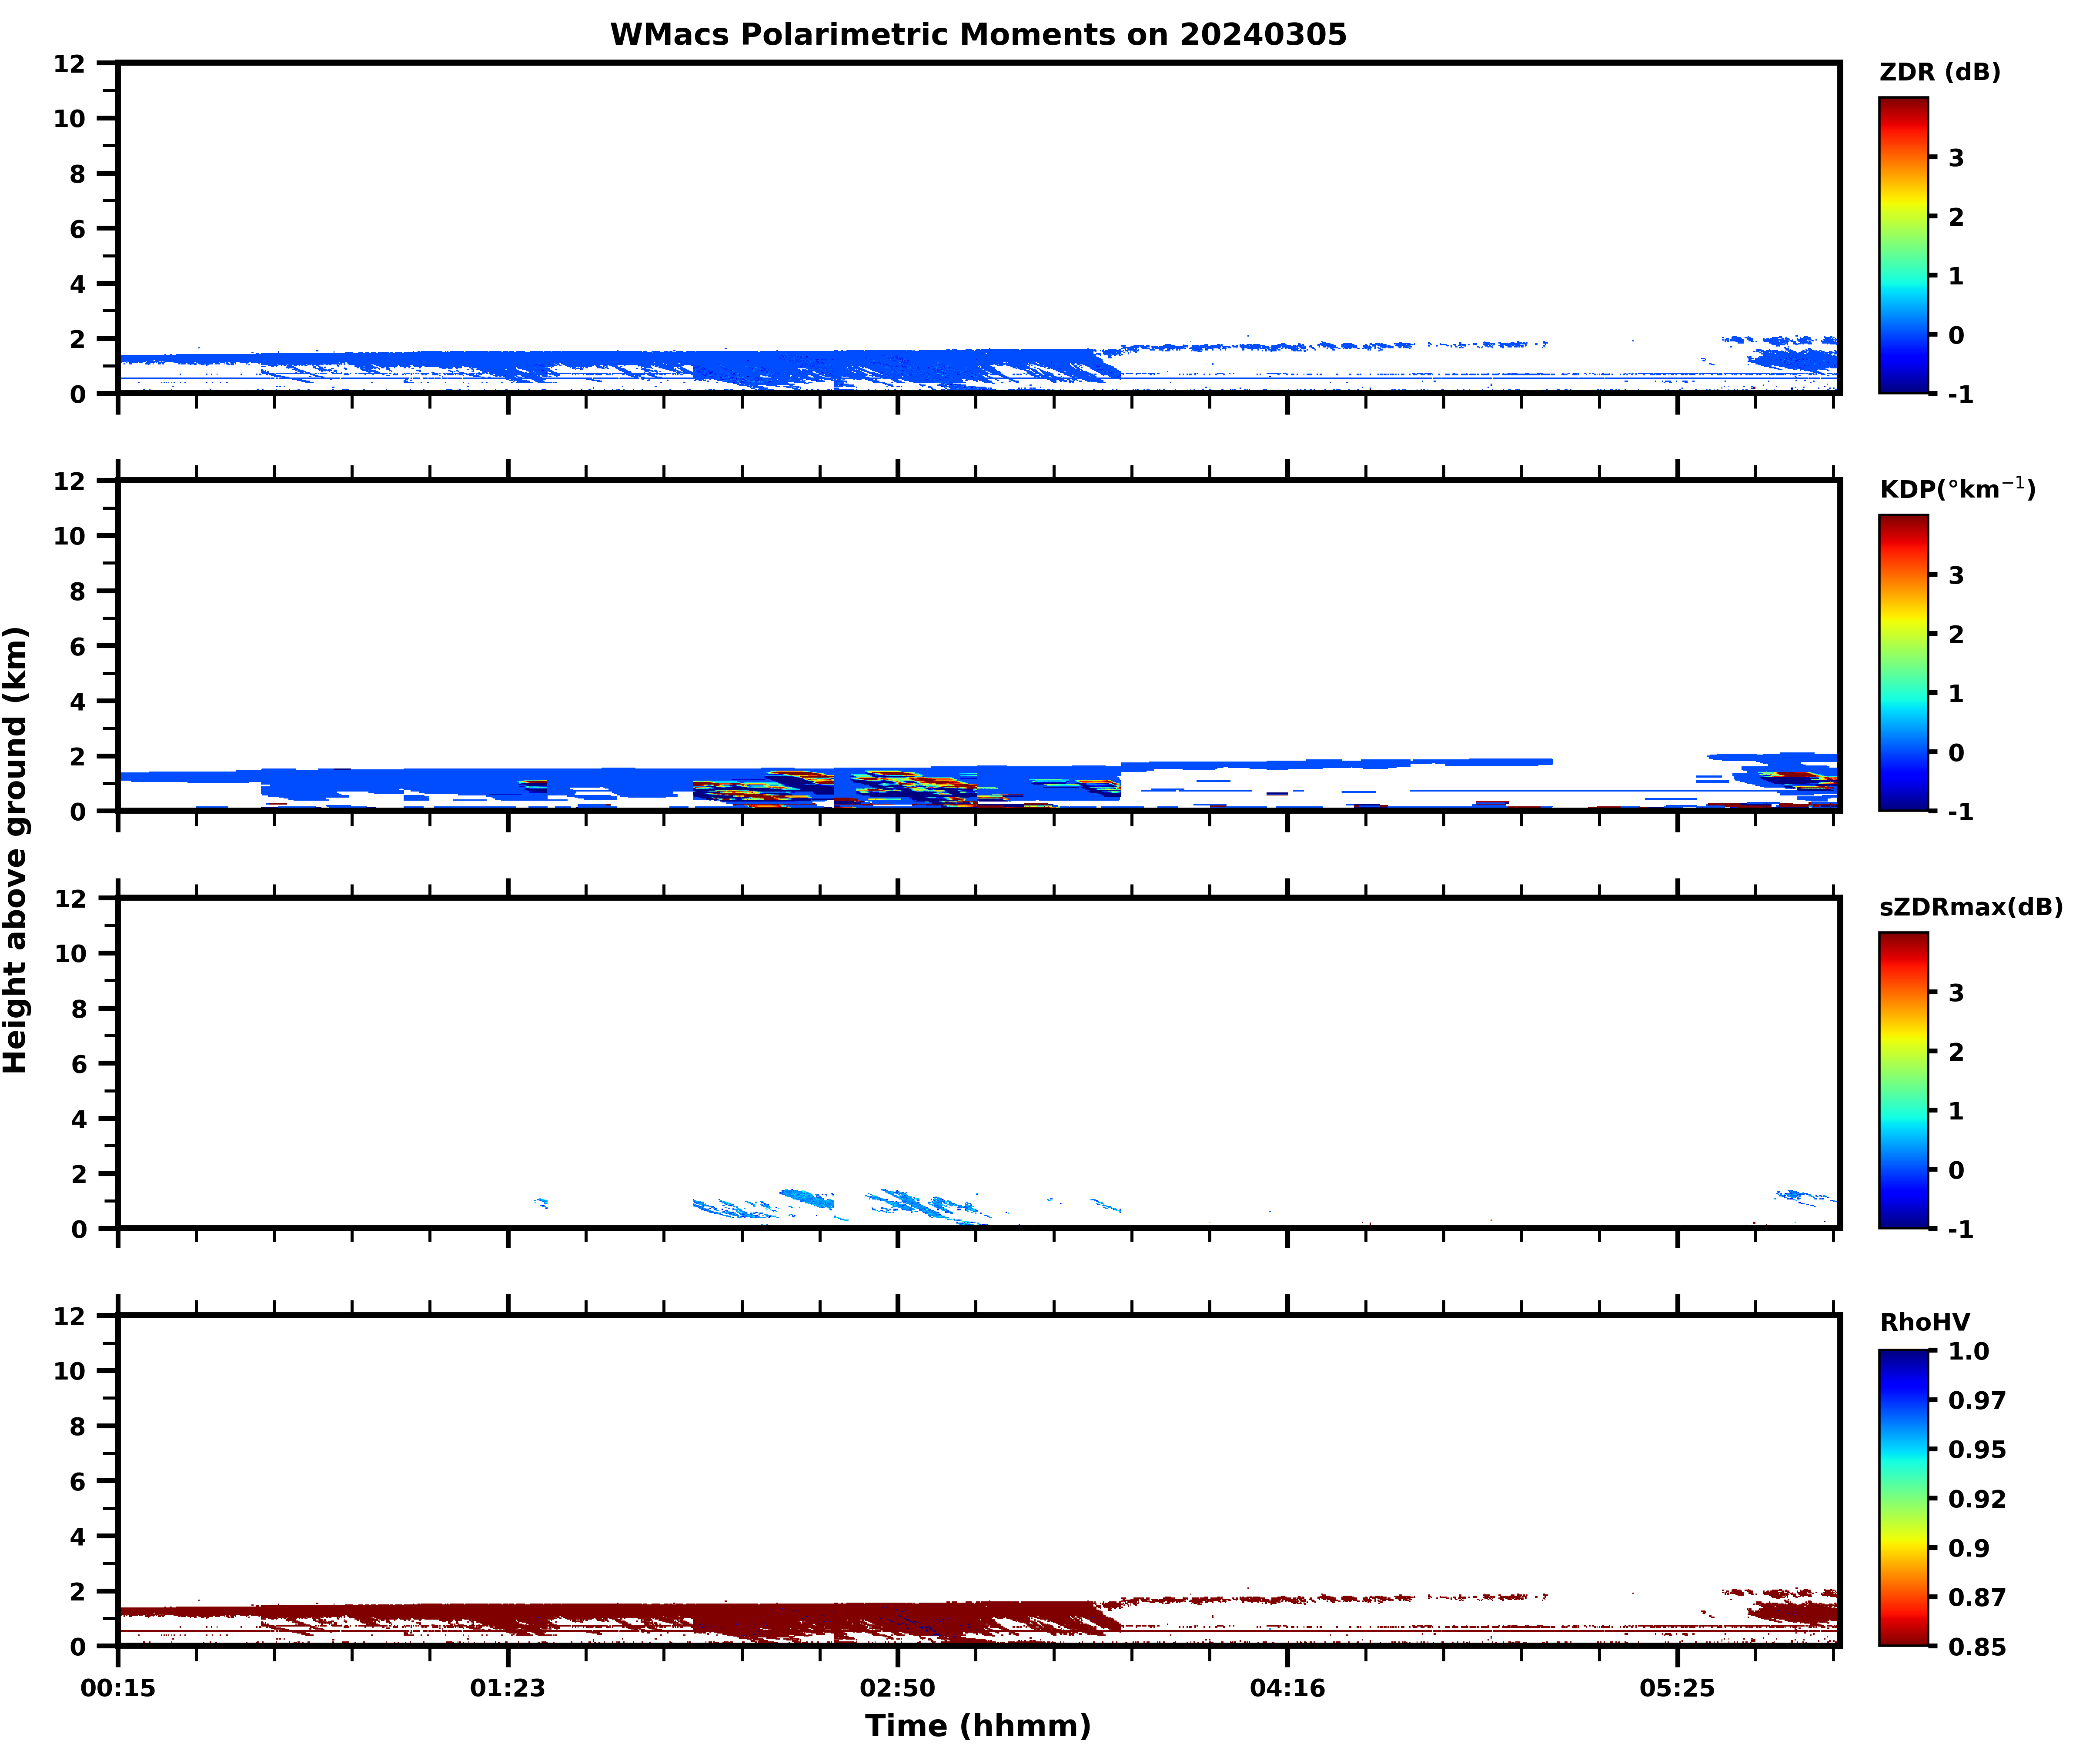Screen dimensions: 2086x1764
Task: Click the 'Height above ground (km)' axis label
Action: coord(16,850)
